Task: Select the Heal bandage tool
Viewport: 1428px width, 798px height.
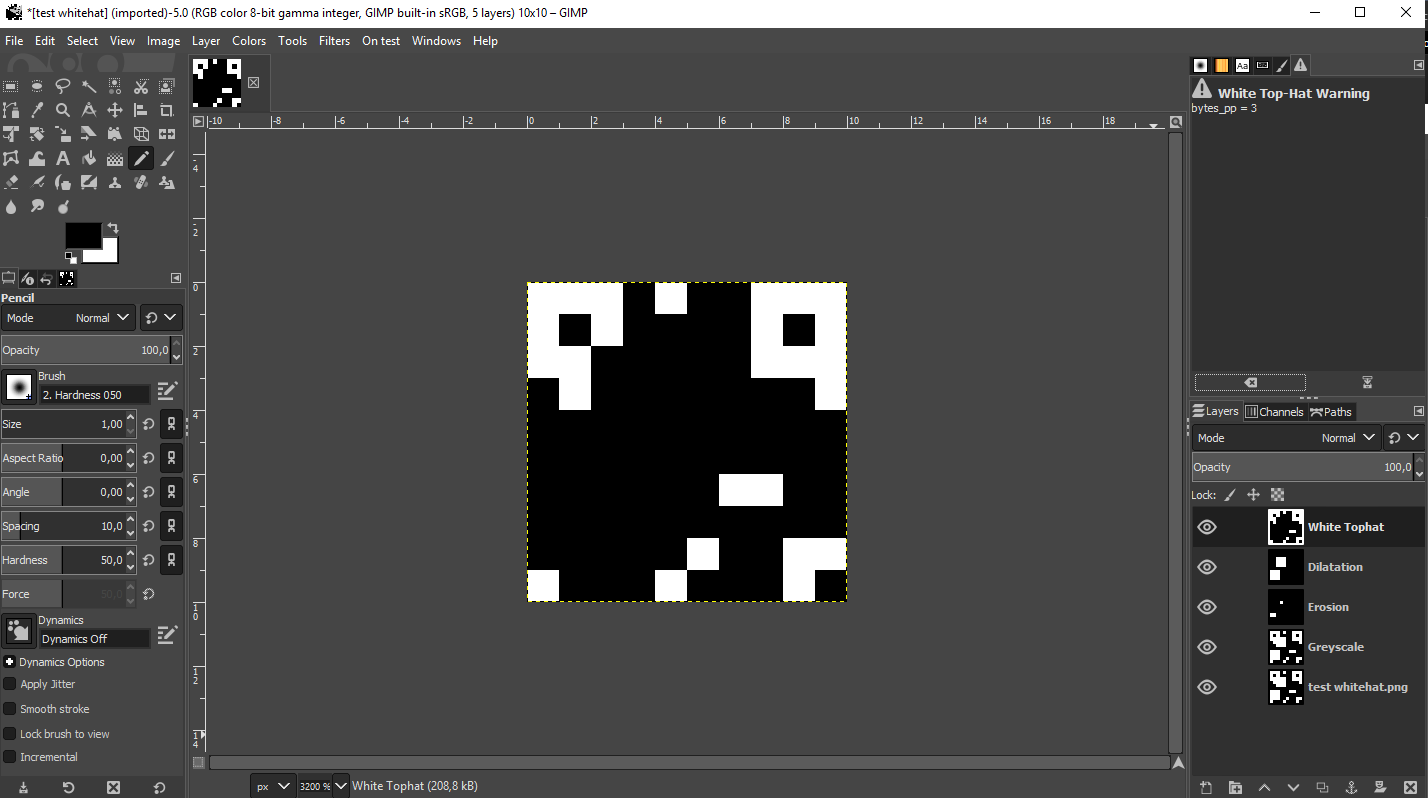Action: pos(141,182)
